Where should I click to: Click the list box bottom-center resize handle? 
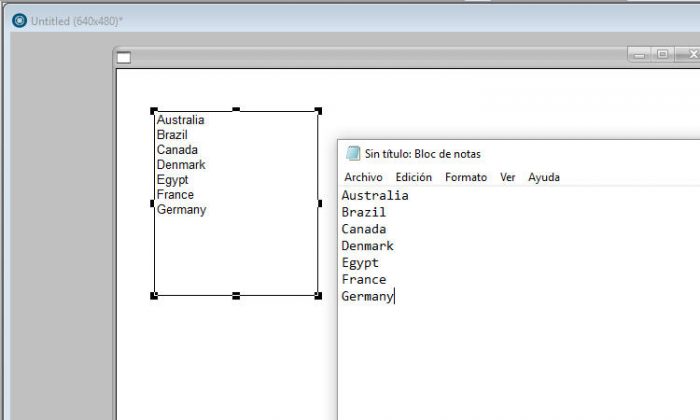pos(236,296)
